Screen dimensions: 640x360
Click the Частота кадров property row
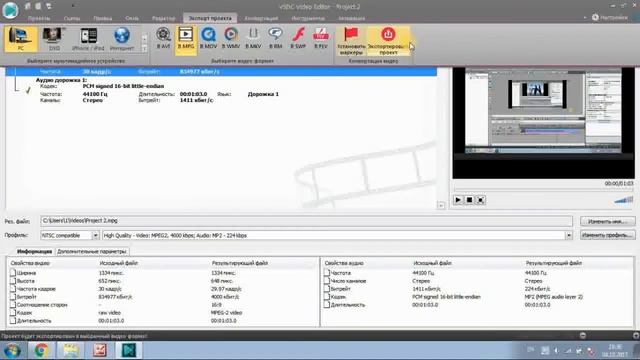tap(163, 289)
